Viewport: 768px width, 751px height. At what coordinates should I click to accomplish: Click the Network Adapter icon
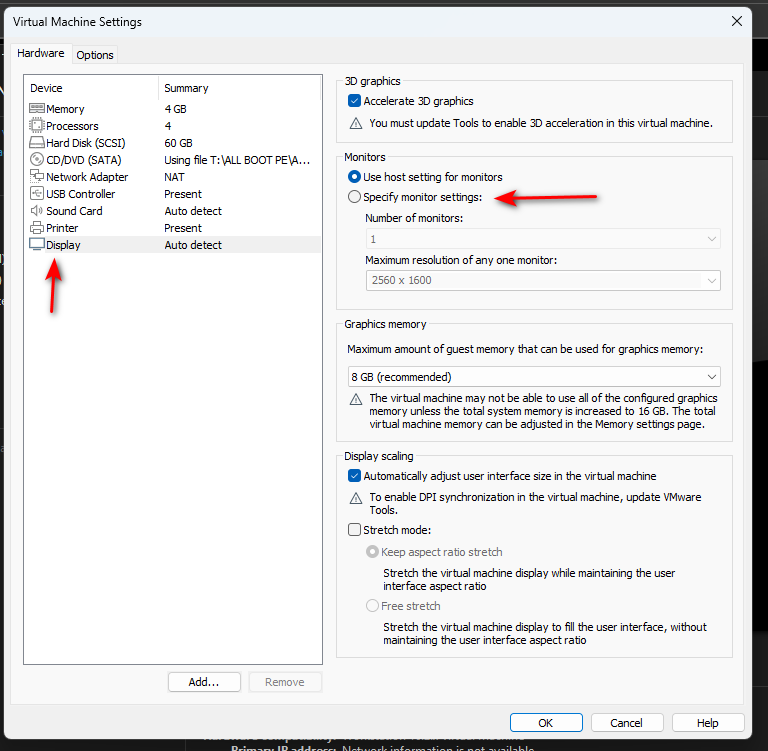[37, 176]
